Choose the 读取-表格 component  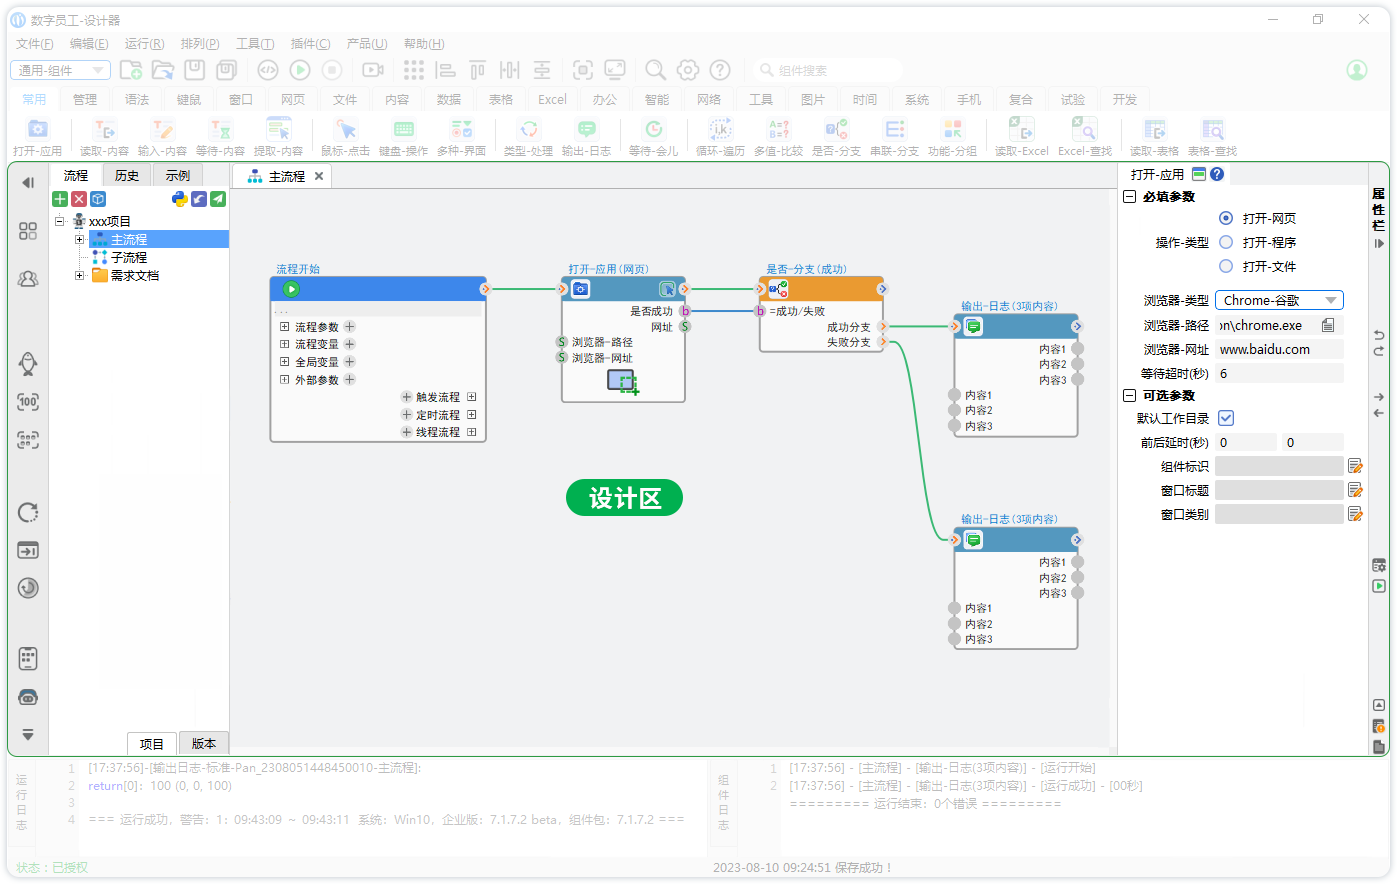click(x=1154, y=136)
